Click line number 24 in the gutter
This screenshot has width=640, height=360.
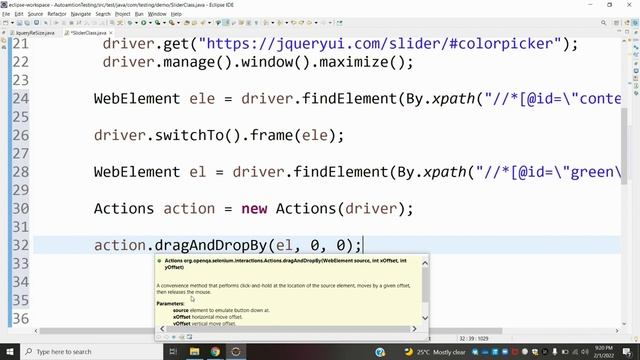20,98
